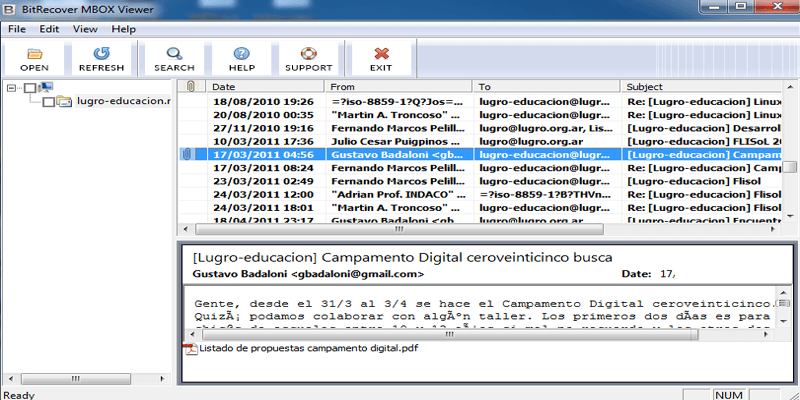Click email list scroll-up arrow
Image resolution: width=800 pixels, height=400 pixels.
point(790,87)
